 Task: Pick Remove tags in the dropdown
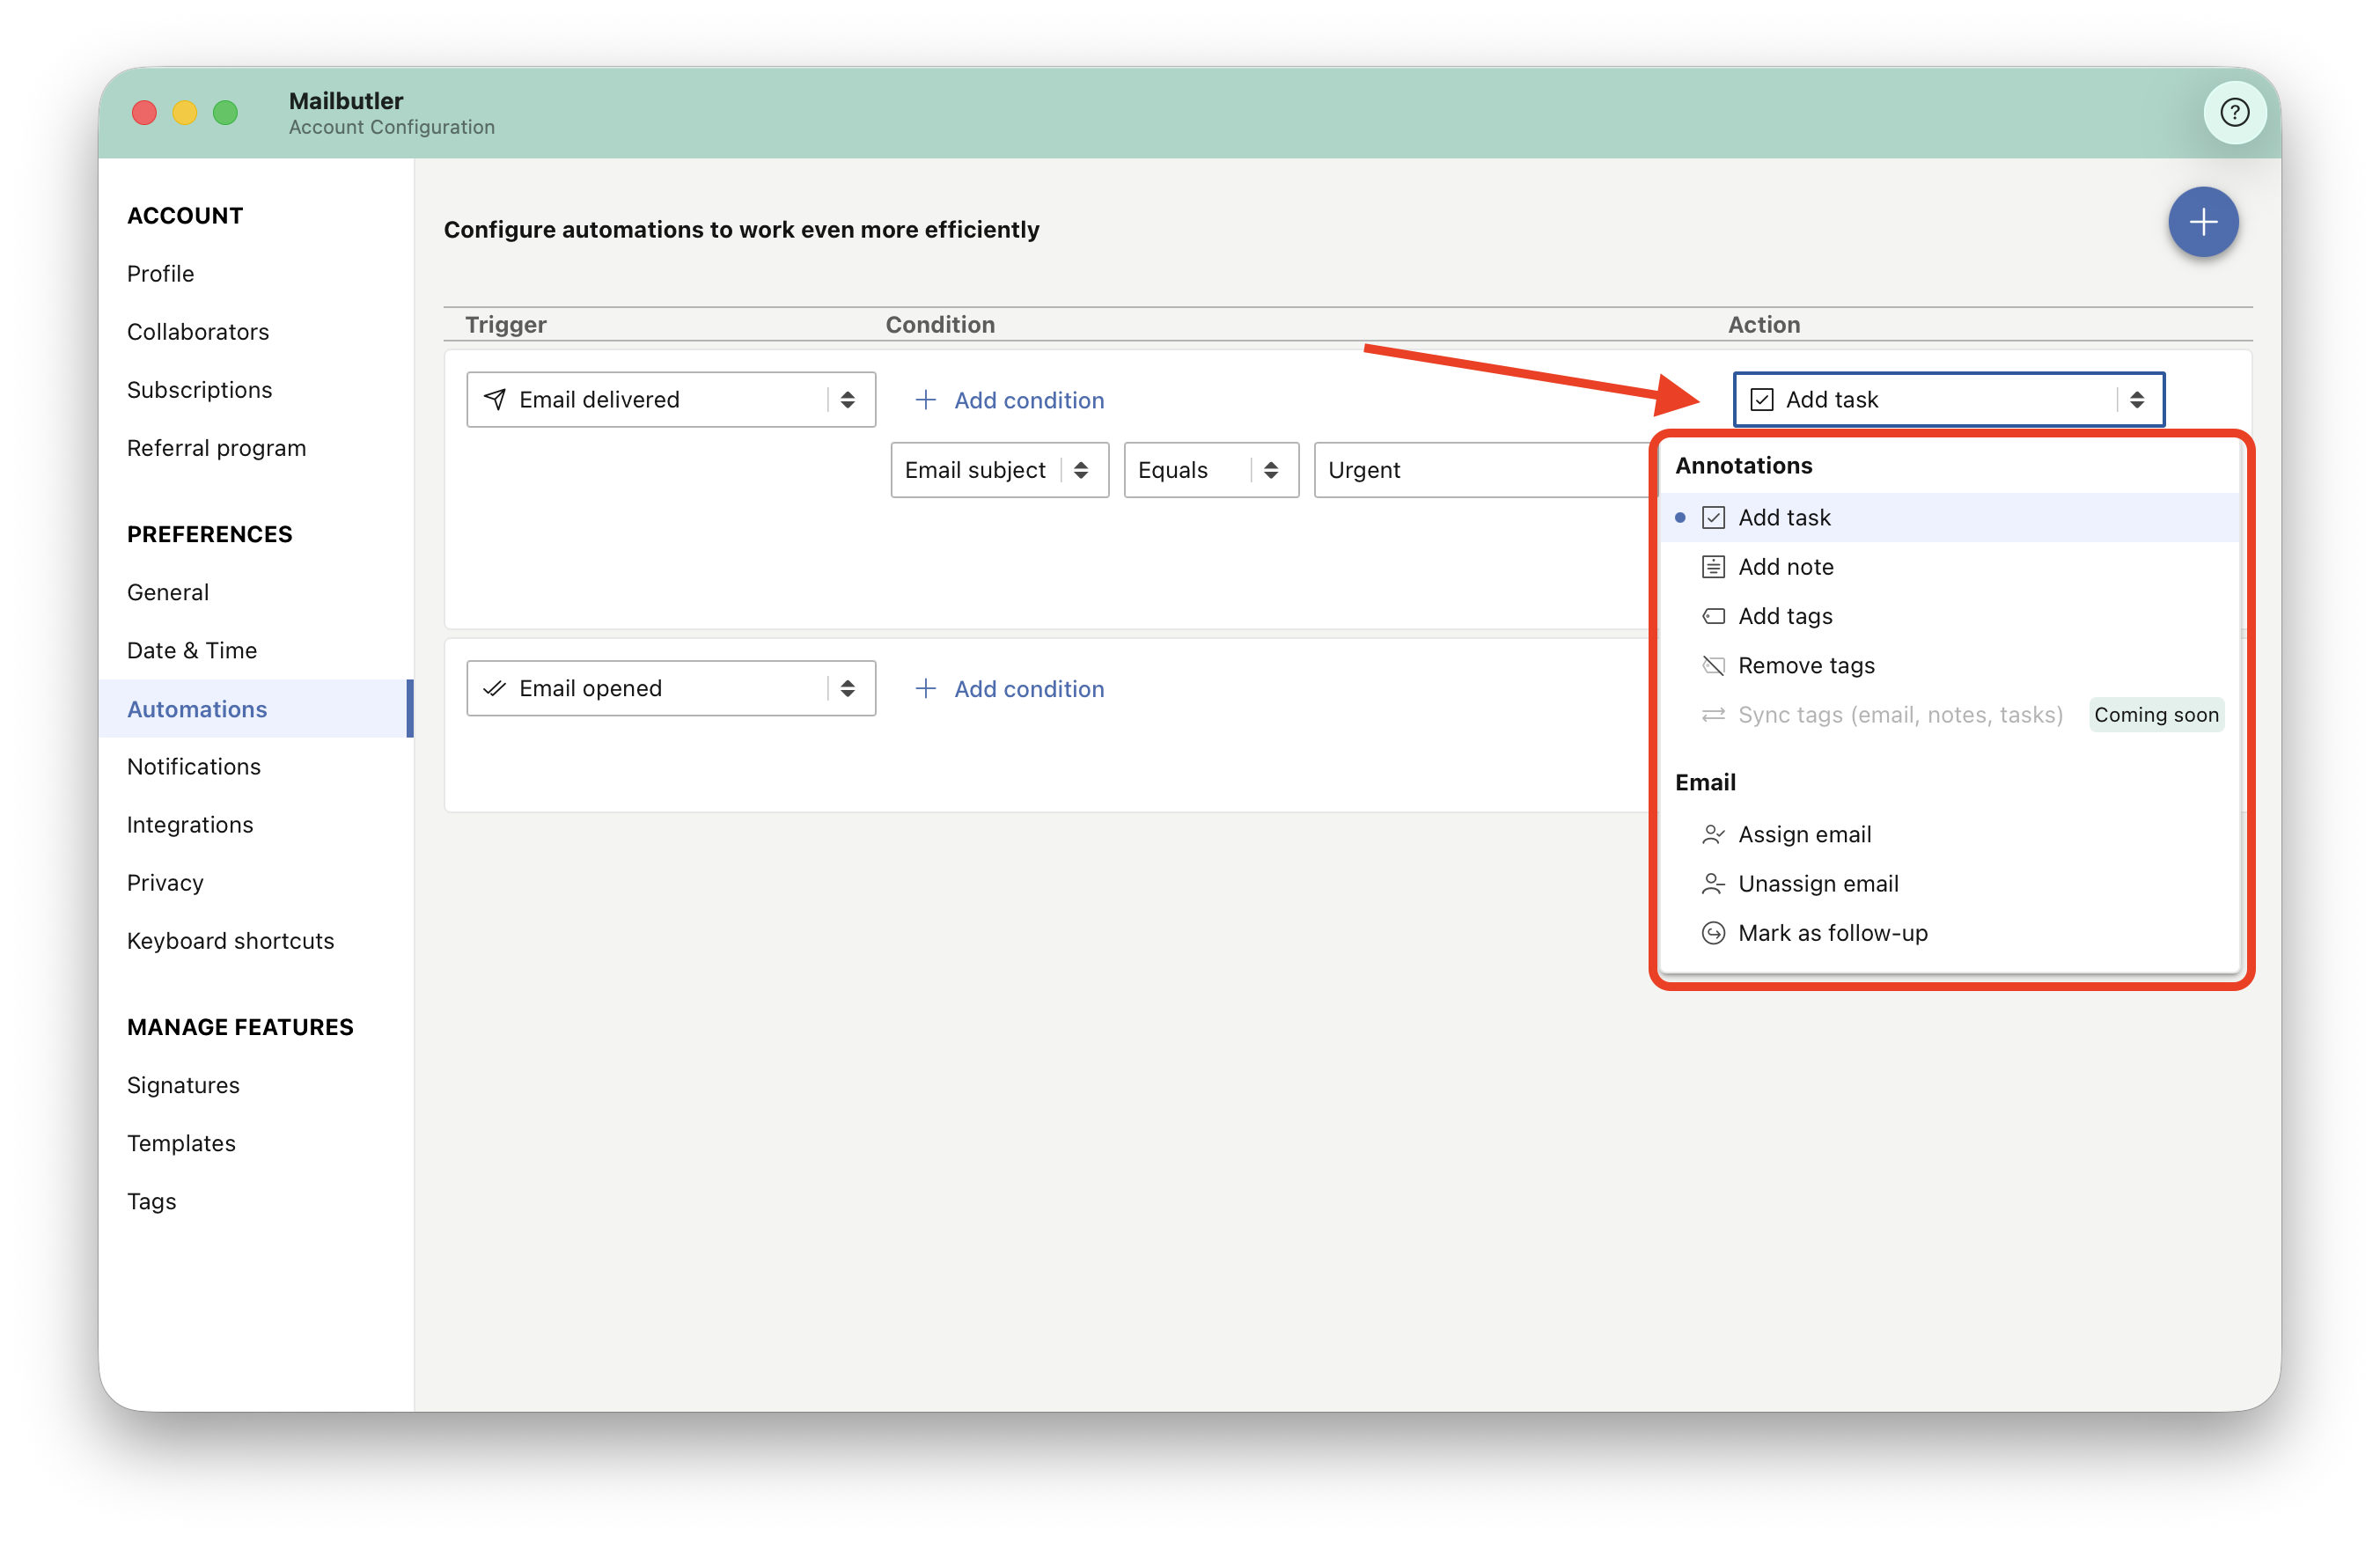[x=1948, y=665]
